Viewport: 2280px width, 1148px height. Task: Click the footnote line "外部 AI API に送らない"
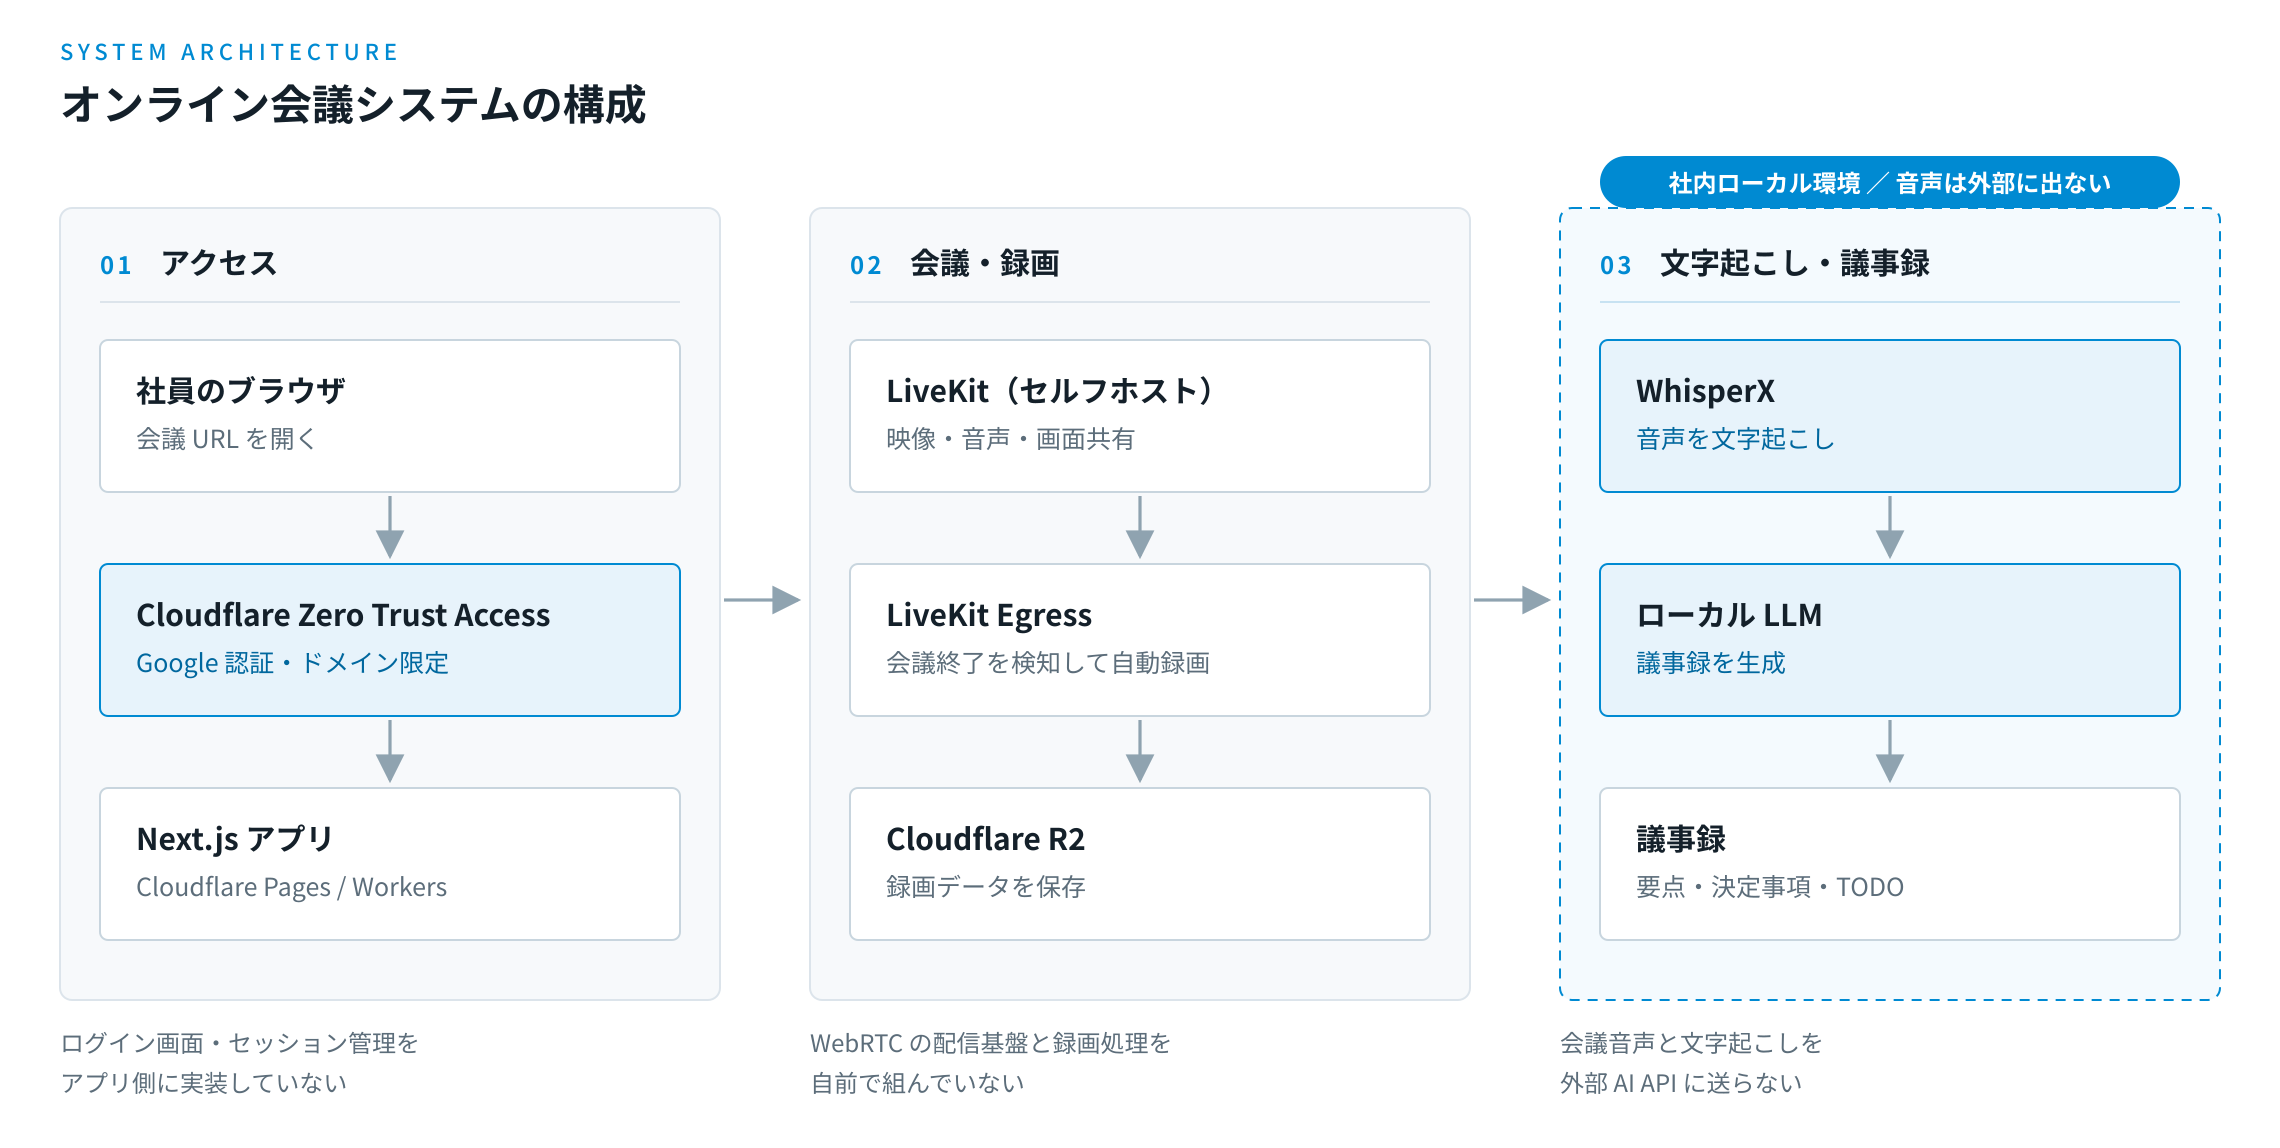pyautogui.click(x=1681, y=1083)
